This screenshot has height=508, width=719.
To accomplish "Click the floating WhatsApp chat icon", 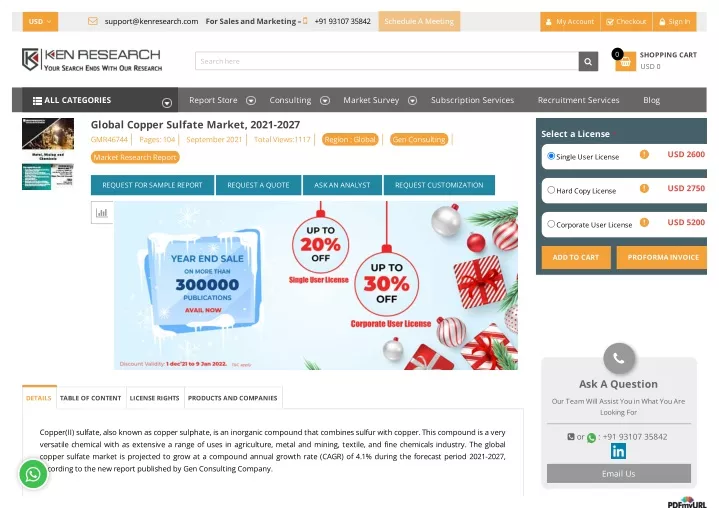I will pyautogui.click(x=33, y=474).
